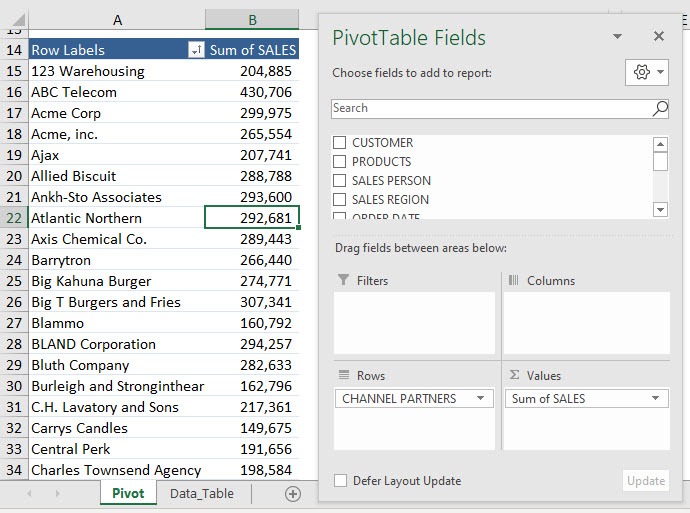Click field list scroll up arrow
The width and height of the screenshot is (690, 513).
pyautogui.click(x=660, y=144)
